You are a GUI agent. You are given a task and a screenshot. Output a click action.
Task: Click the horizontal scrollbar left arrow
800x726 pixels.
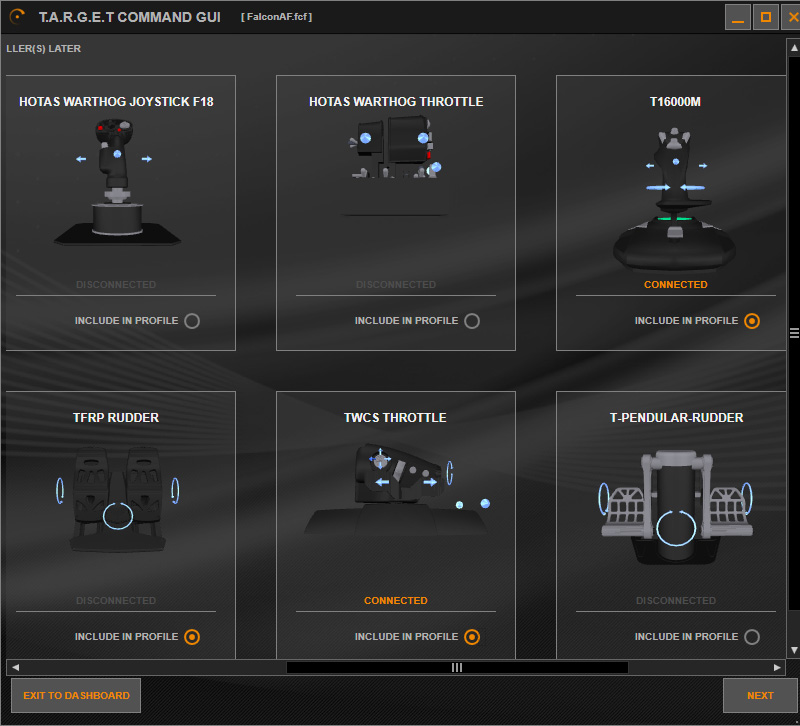point(15,667)
